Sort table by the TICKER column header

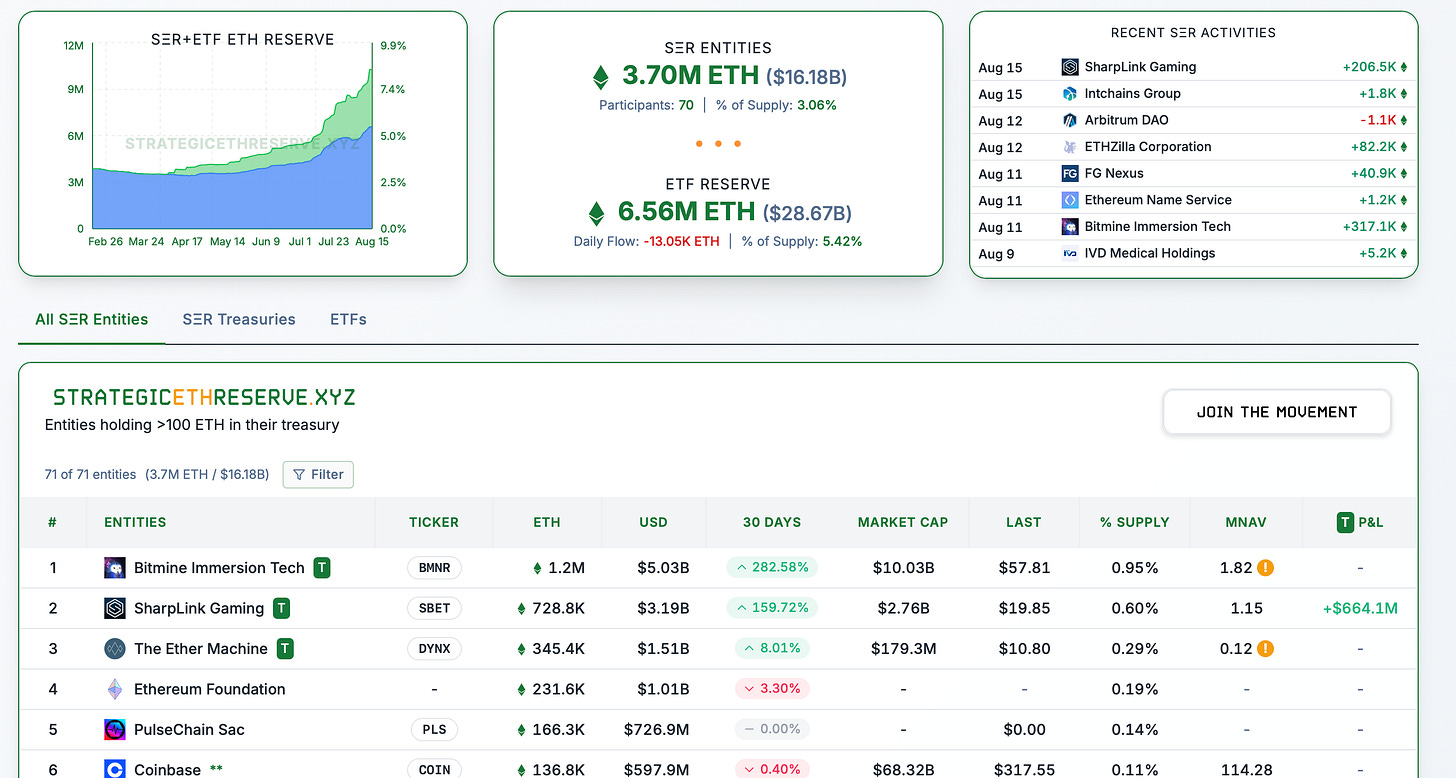tap(434, 522)
